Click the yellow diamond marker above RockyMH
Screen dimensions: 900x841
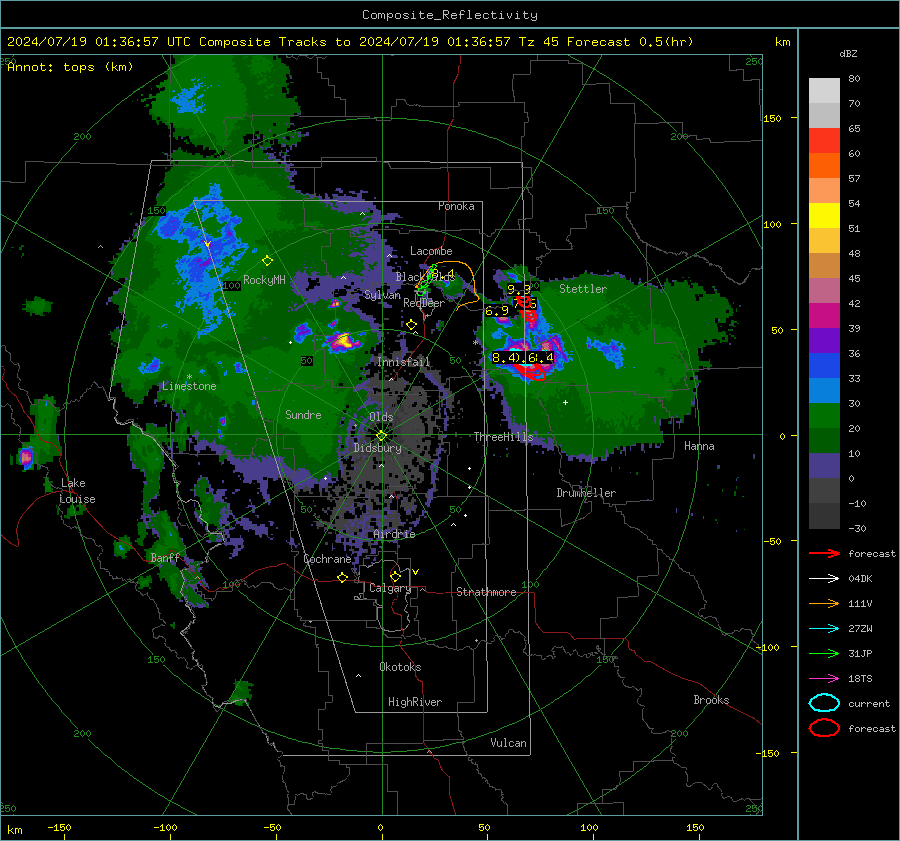point(267,261)
